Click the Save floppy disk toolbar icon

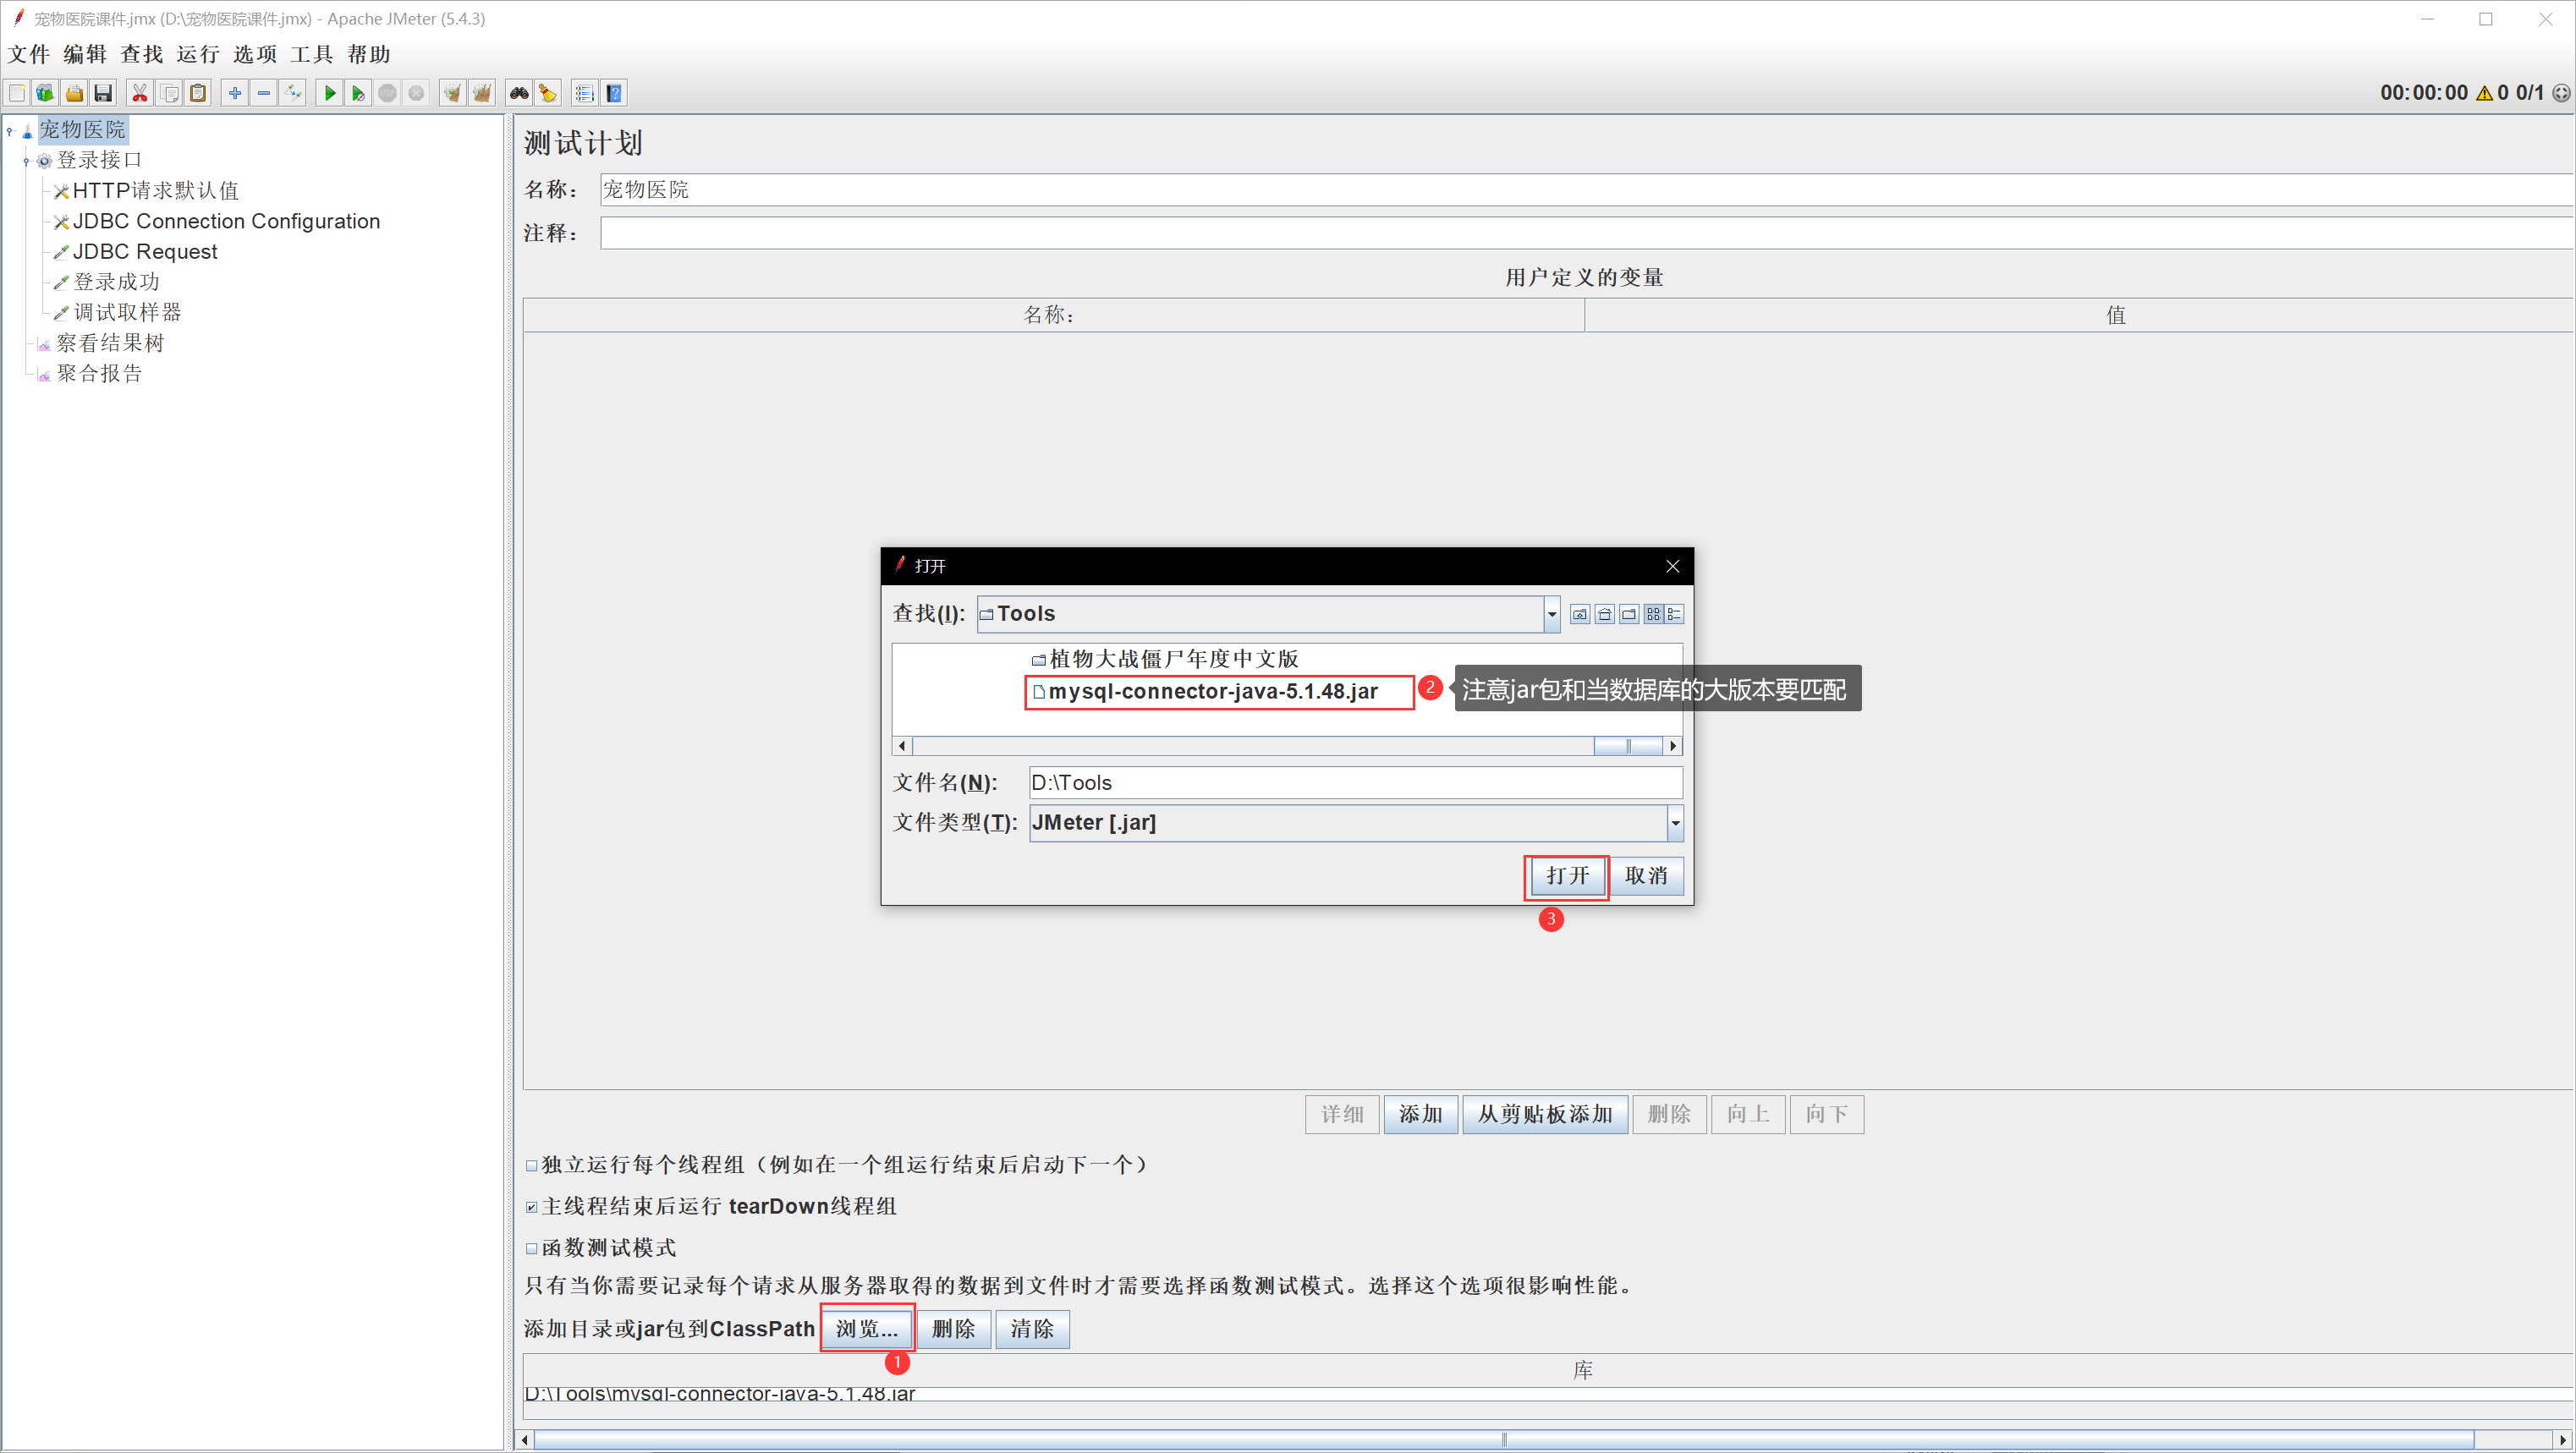(103, 93)
